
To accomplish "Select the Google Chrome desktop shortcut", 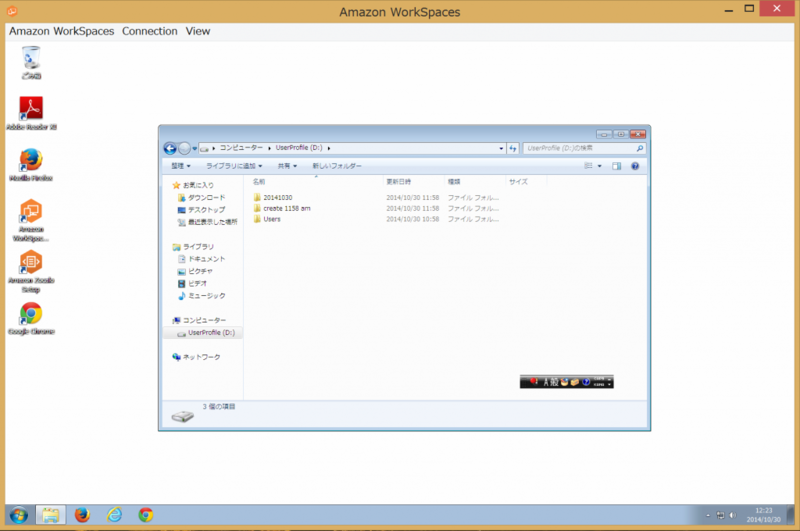I will click(31, 318).
